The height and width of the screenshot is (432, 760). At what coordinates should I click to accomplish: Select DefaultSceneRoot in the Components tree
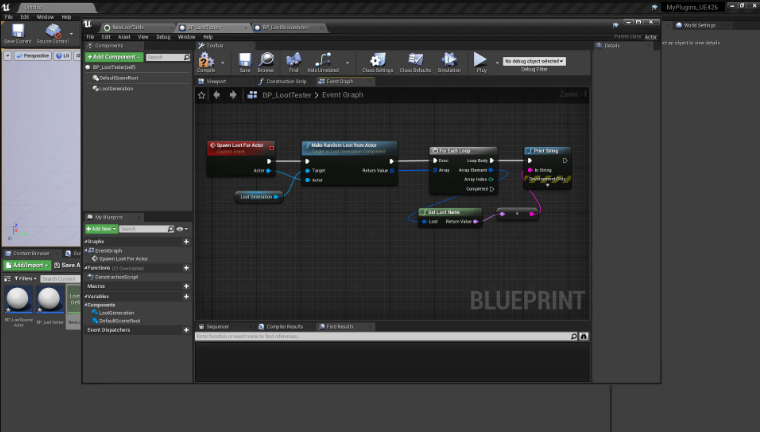(x=118, y=78)
